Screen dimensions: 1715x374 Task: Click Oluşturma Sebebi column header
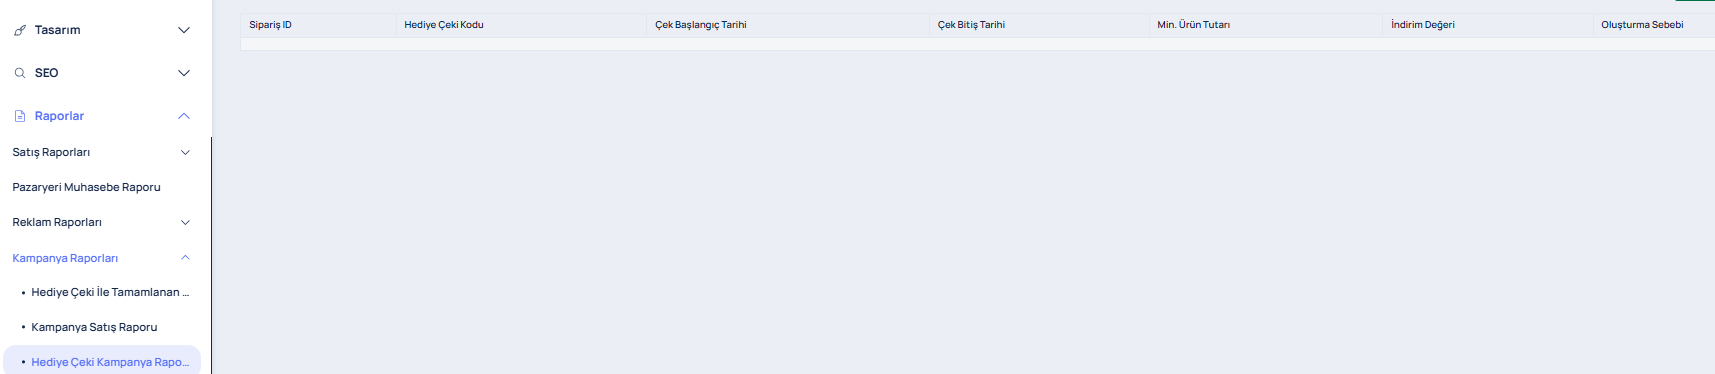(1642, 25)
